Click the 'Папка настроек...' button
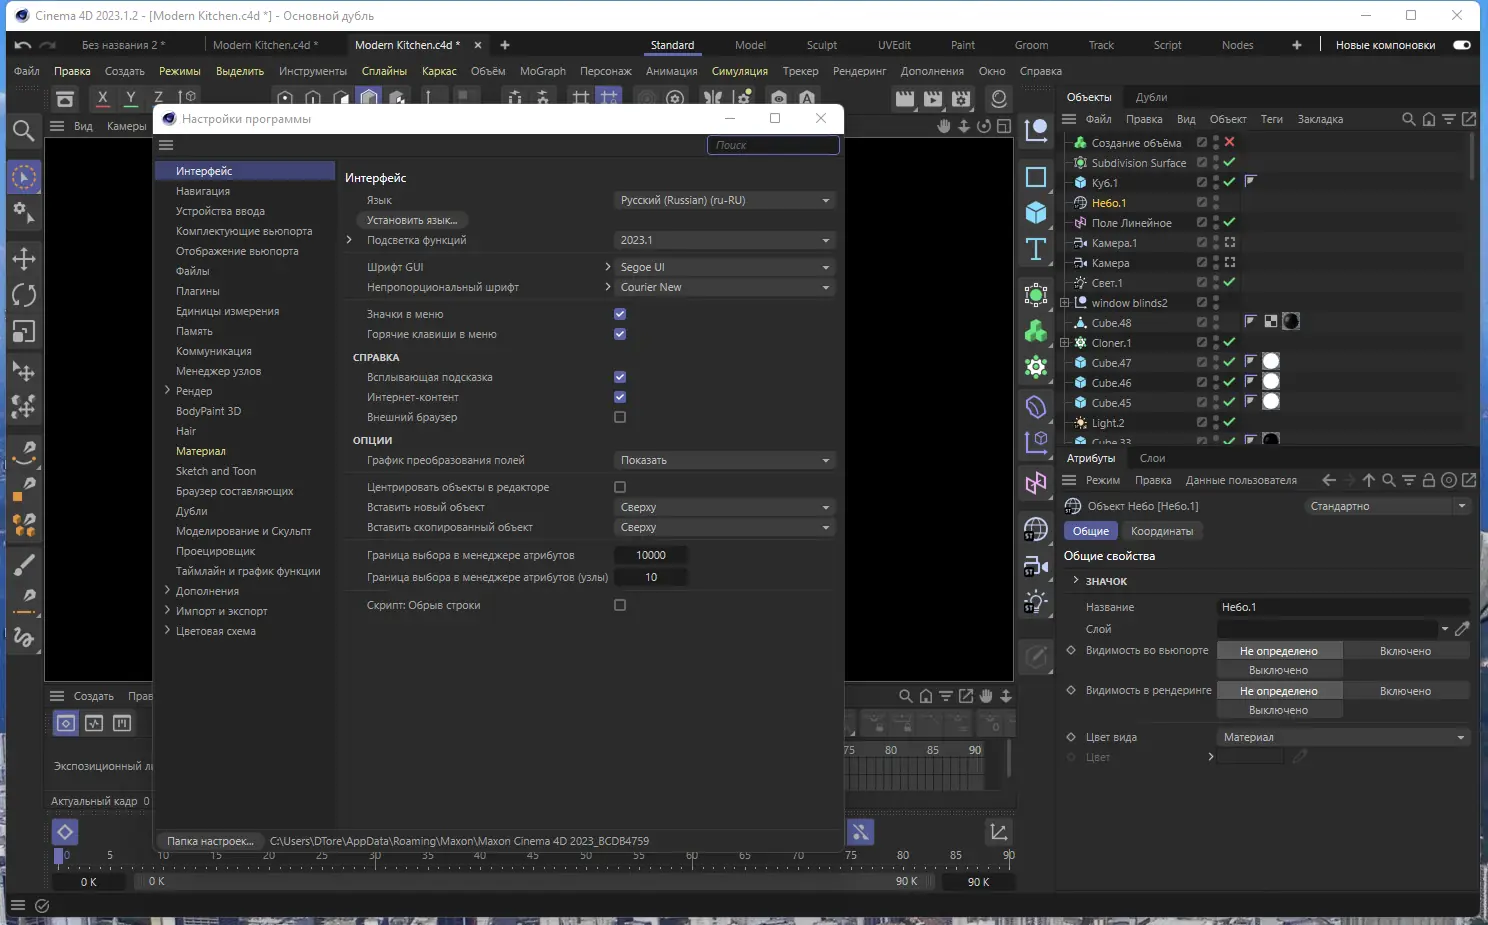Screen dimensions: 1488x925 click(x=210, y=841)
